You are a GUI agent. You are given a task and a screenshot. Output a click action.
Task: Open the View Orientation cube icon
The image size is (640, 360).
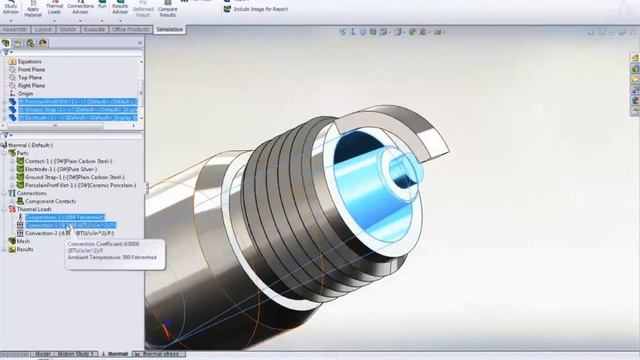(x=383, y=31)
